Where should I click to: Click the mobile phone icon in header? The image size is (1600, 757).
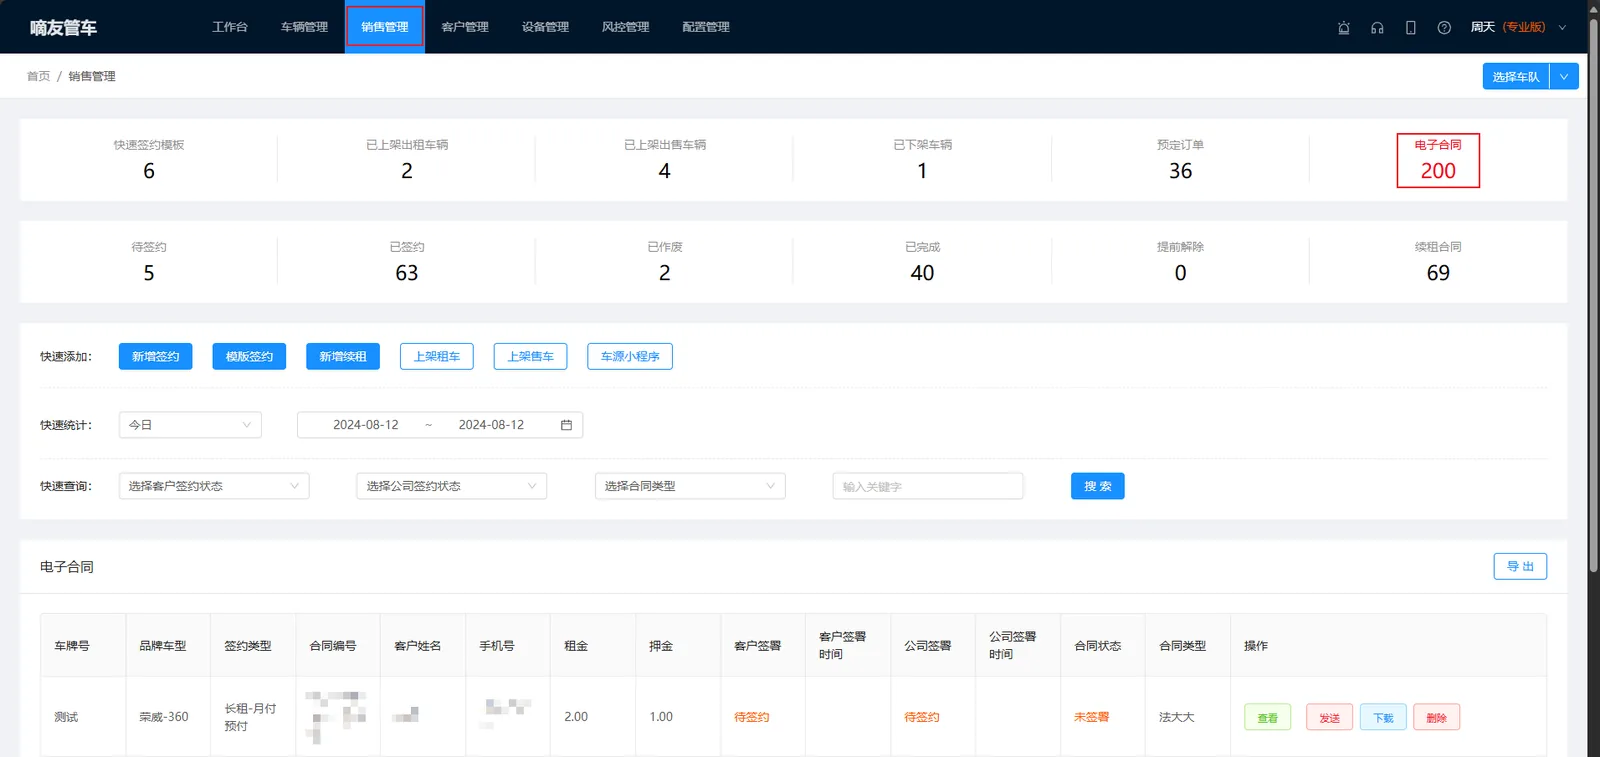click(1410, 28)
